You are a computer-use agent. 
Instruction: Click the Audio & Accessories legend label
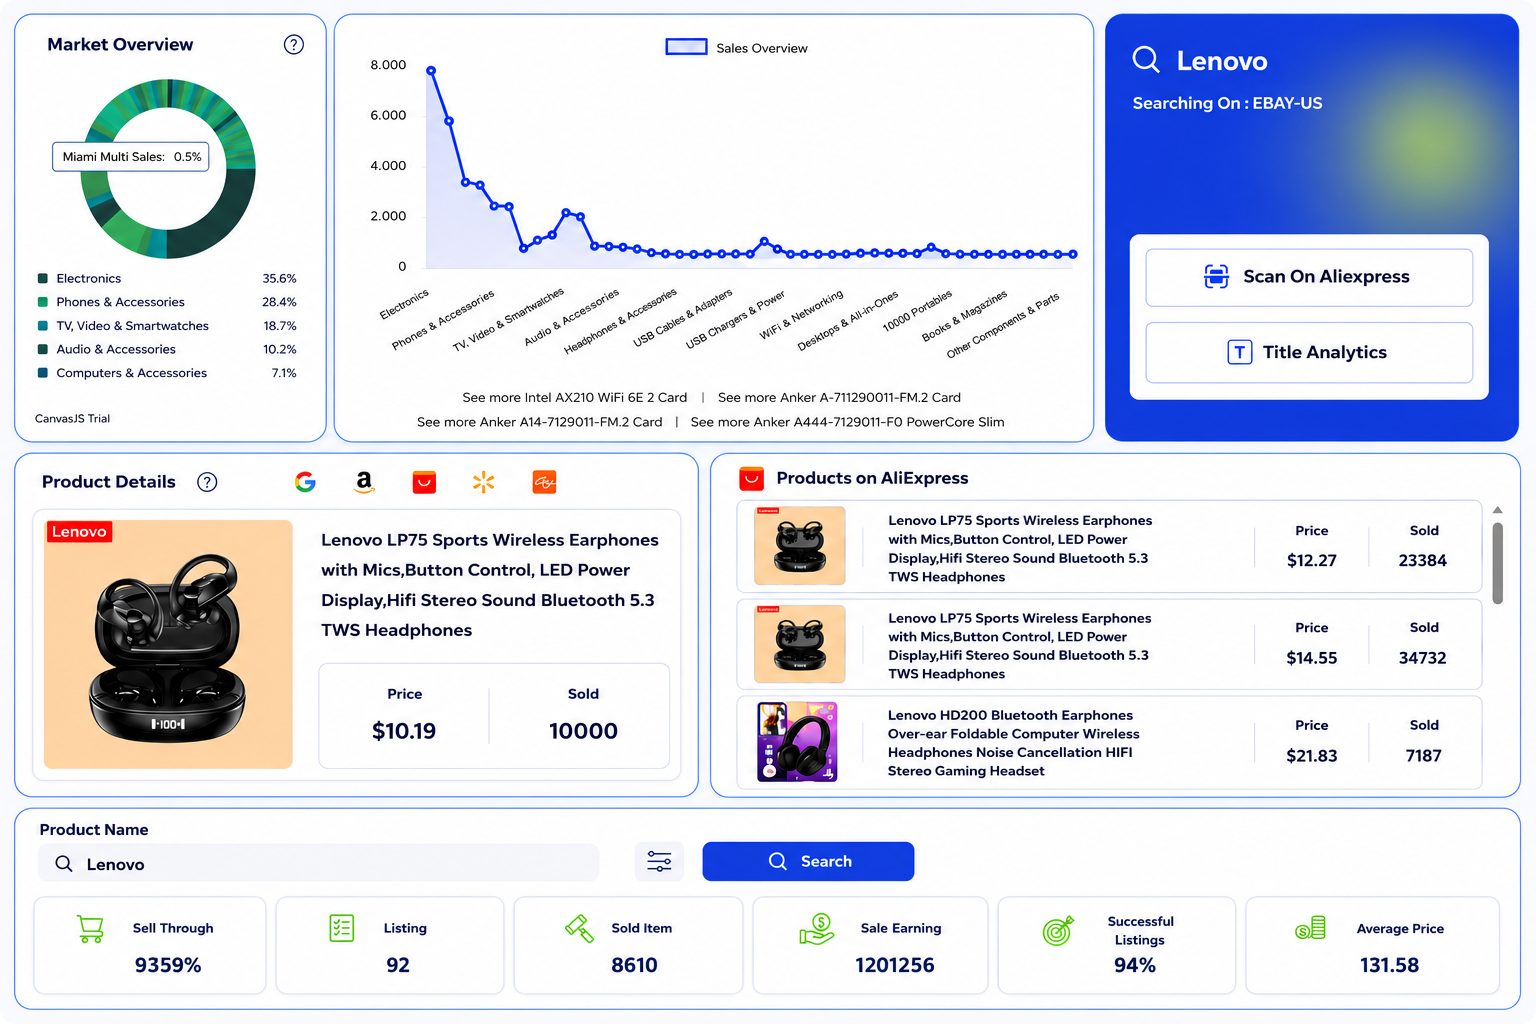click(x=116, y=349)
